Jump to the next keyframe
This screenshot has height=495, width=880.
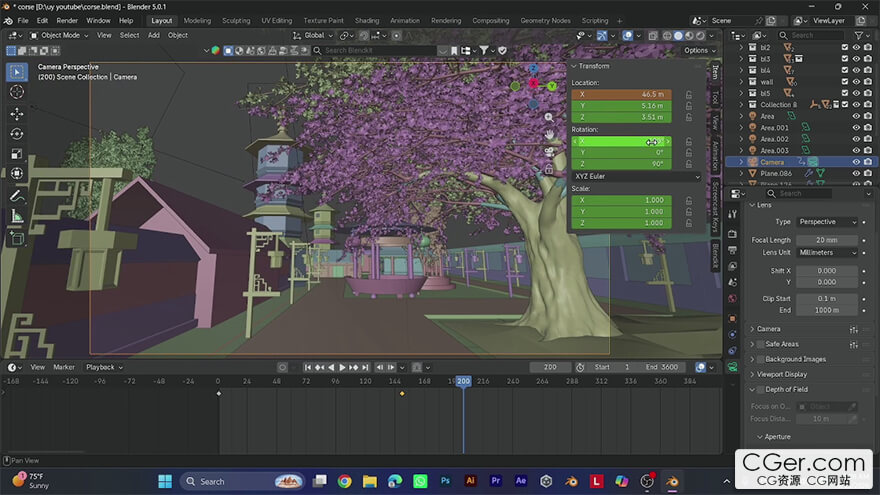coord(354,367)
